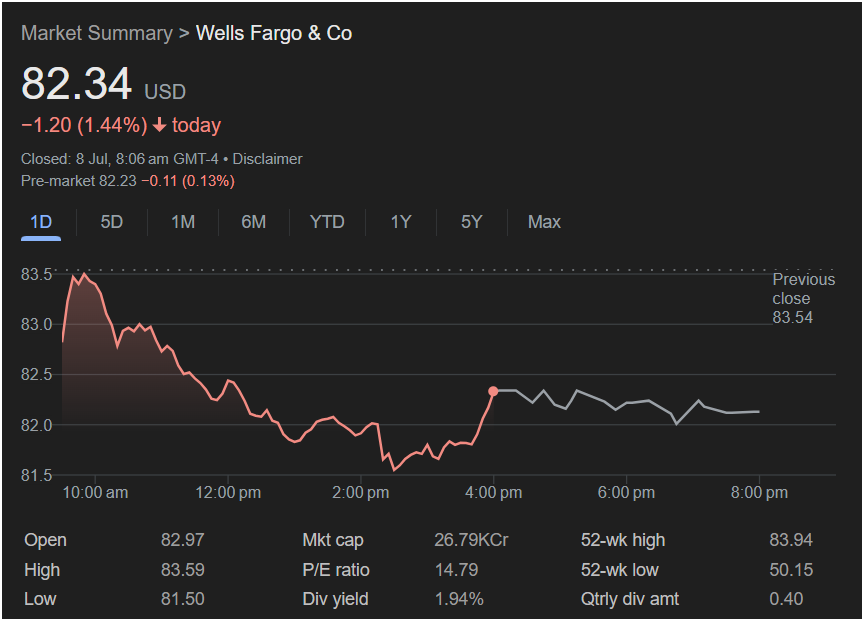
Task: Click the 2:00 pm axis label
Action: (360, 493)
